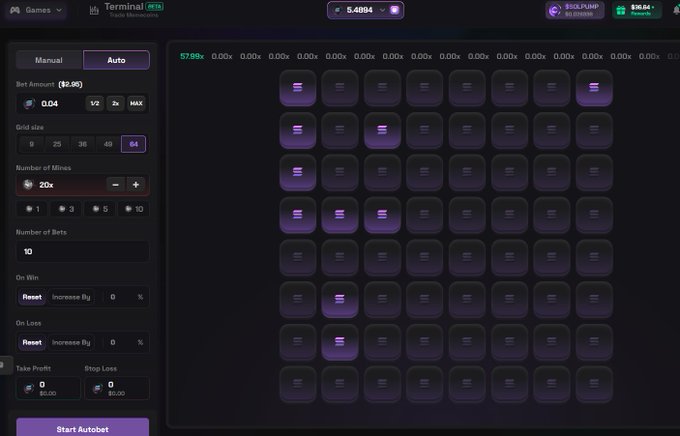This screenshot has width=680, height=436.
Task: Click the gamepad icon beside Games
Action: point(15,10)
